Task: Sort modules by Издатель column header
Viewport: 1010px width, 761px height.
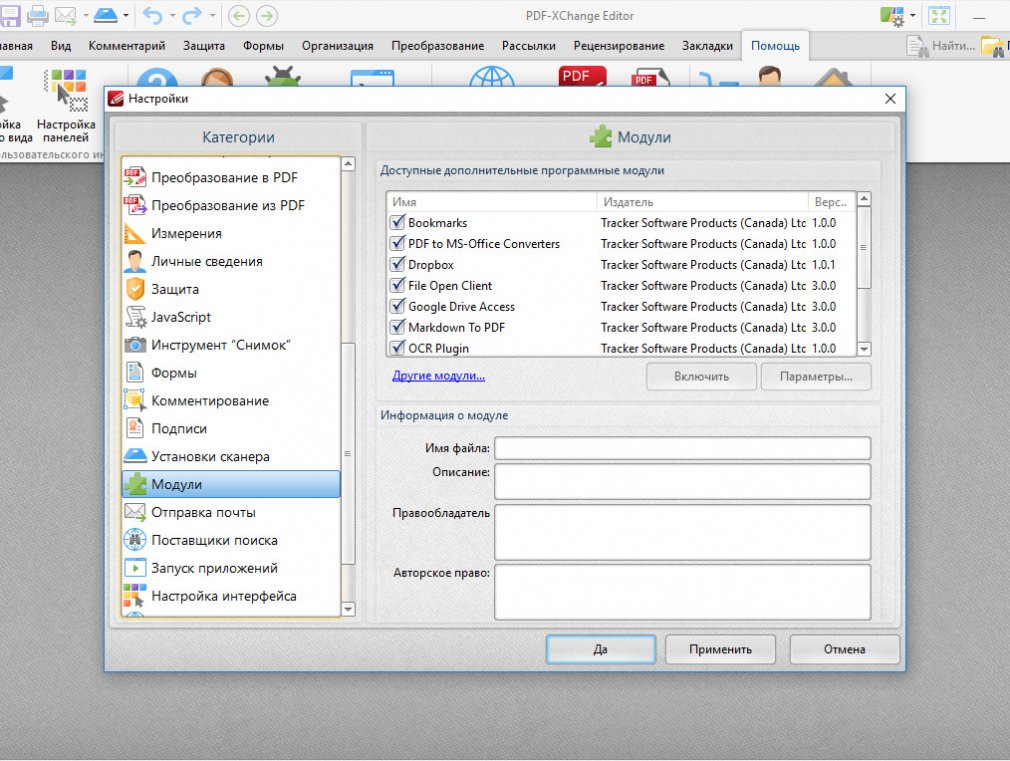Action: tap(702, 202)
